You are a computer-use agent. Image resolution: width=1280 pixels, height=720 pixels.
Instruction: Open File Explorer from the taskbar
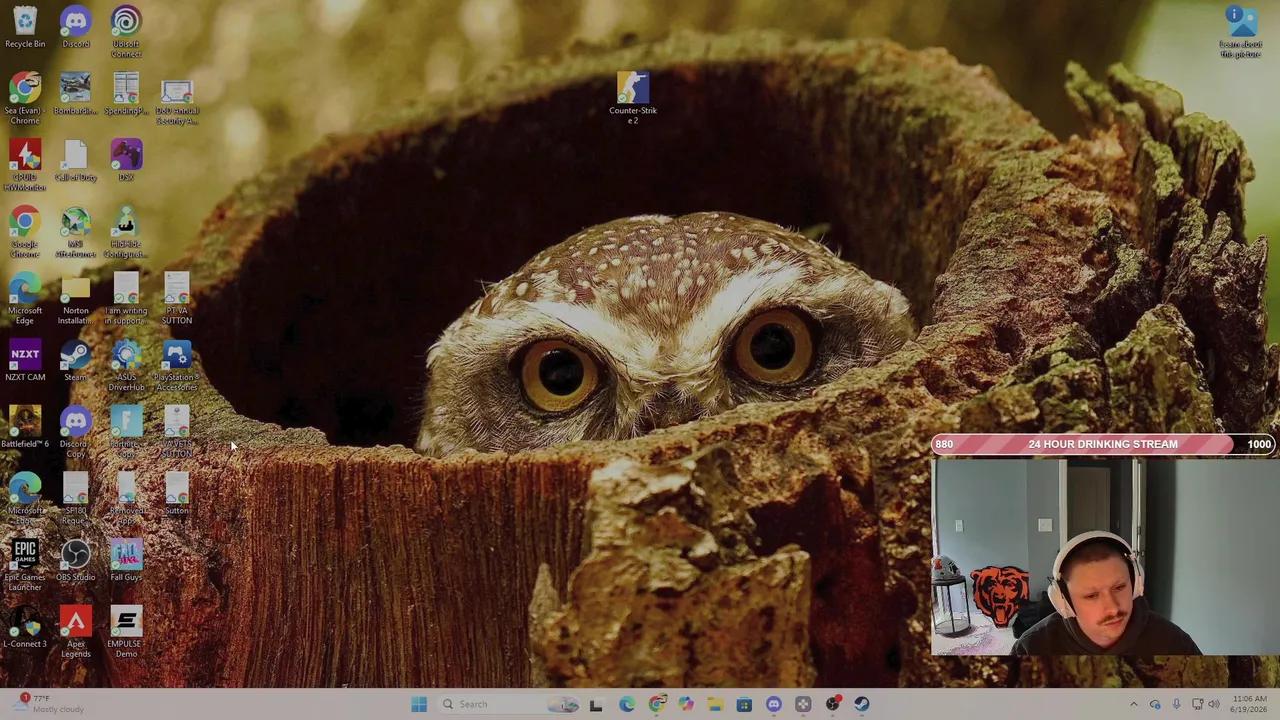[x=715, y=704]
